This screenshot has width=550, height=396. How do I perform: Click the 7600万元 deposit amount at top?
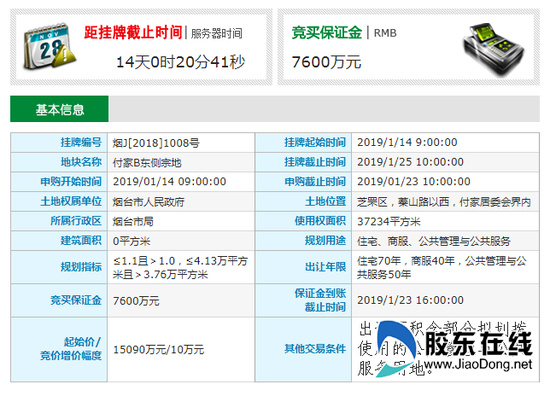[326, 62]
